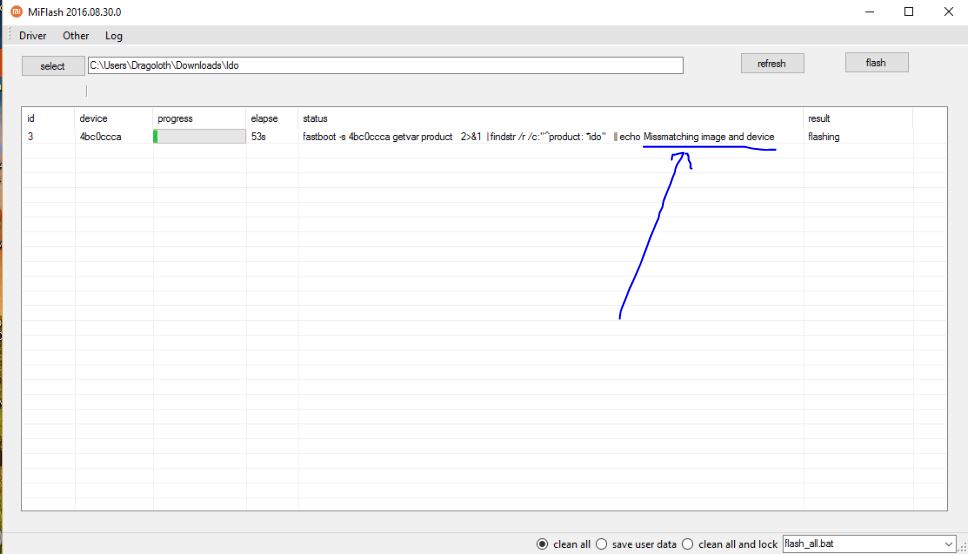Click the 53s elapsed time cell
The height and width of the screenshot is (554, 968).
(x=259, y=136)
